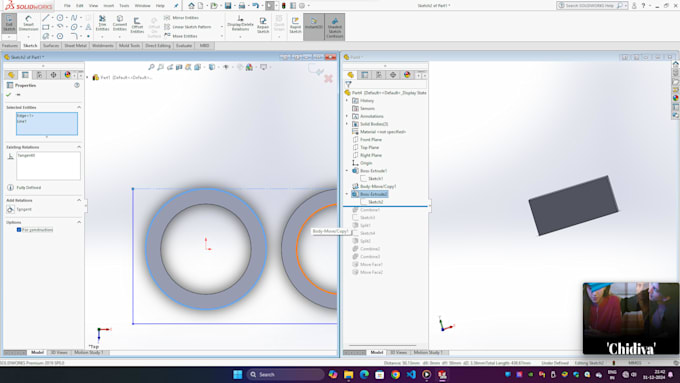Viewport: 680px width, 383px height.
Task: Open the Weldments ribbon tab
Action: click(x=103, y=45)
